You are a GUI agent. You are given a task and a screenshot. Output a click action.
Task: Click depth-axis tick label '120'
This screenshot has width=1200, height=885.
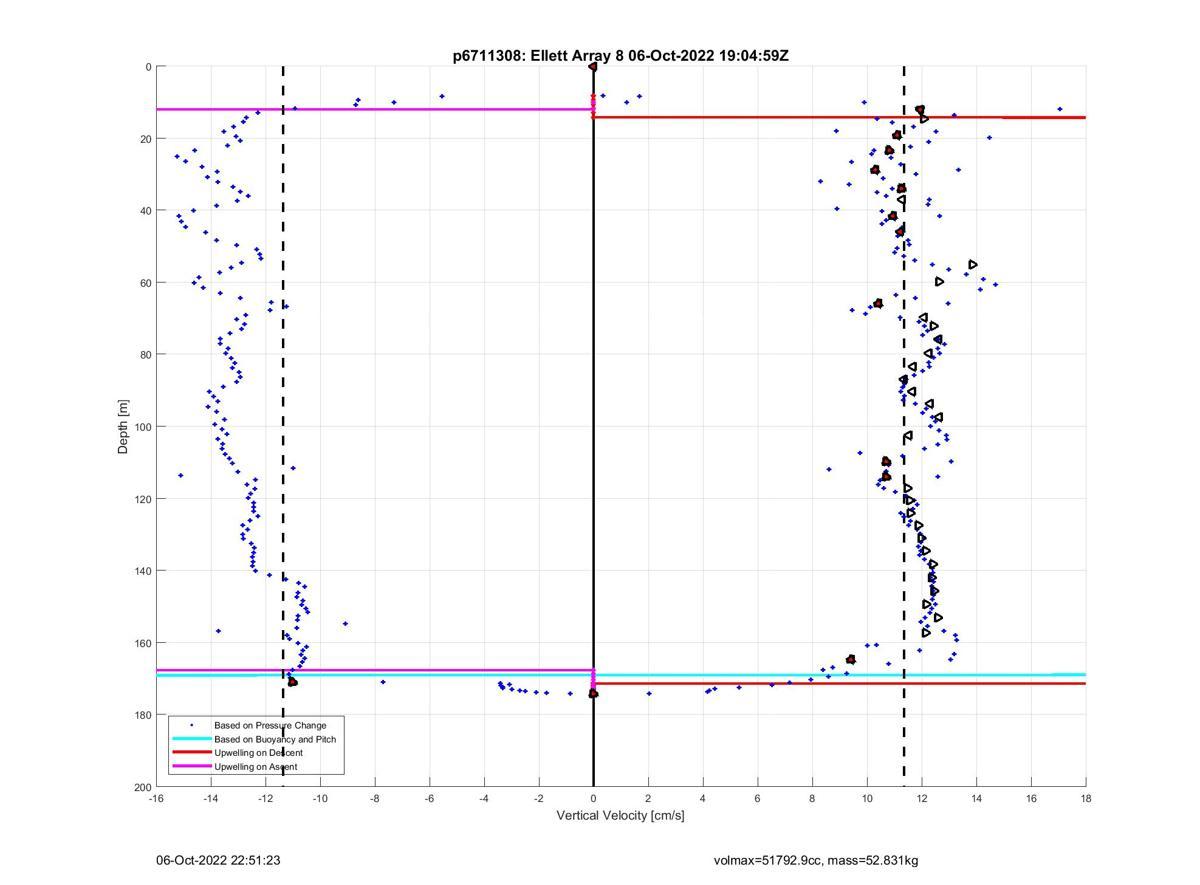click(142, 499)
